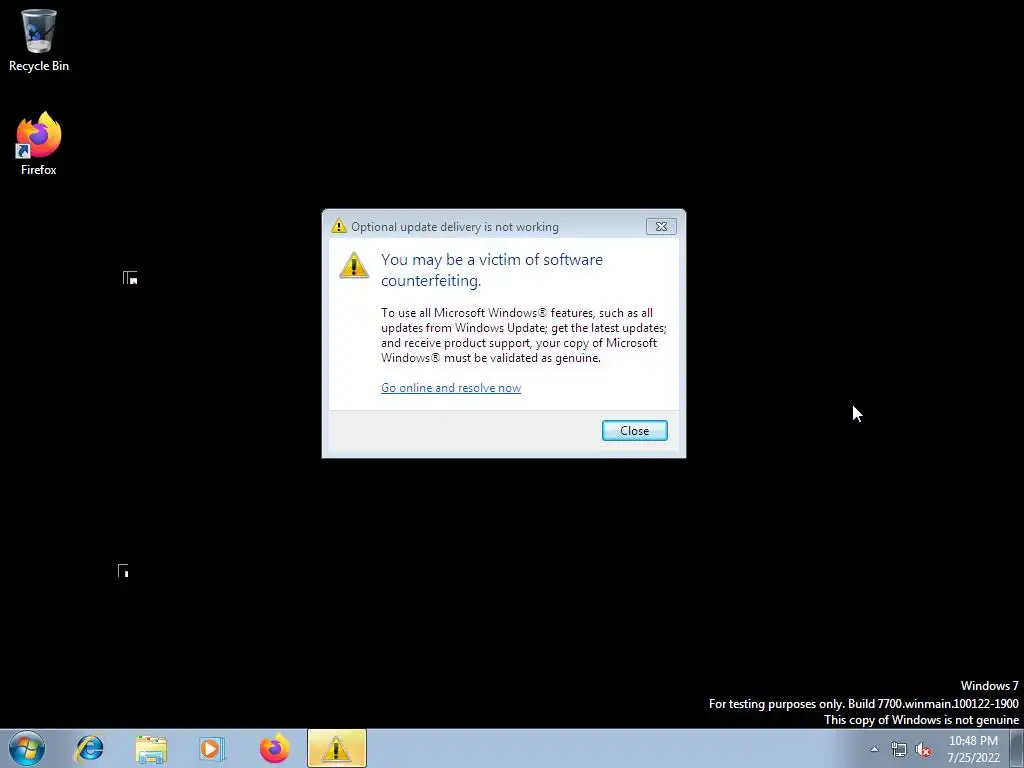Open the Windows Start orb
Screen dimensions: 1024x768
27,748
